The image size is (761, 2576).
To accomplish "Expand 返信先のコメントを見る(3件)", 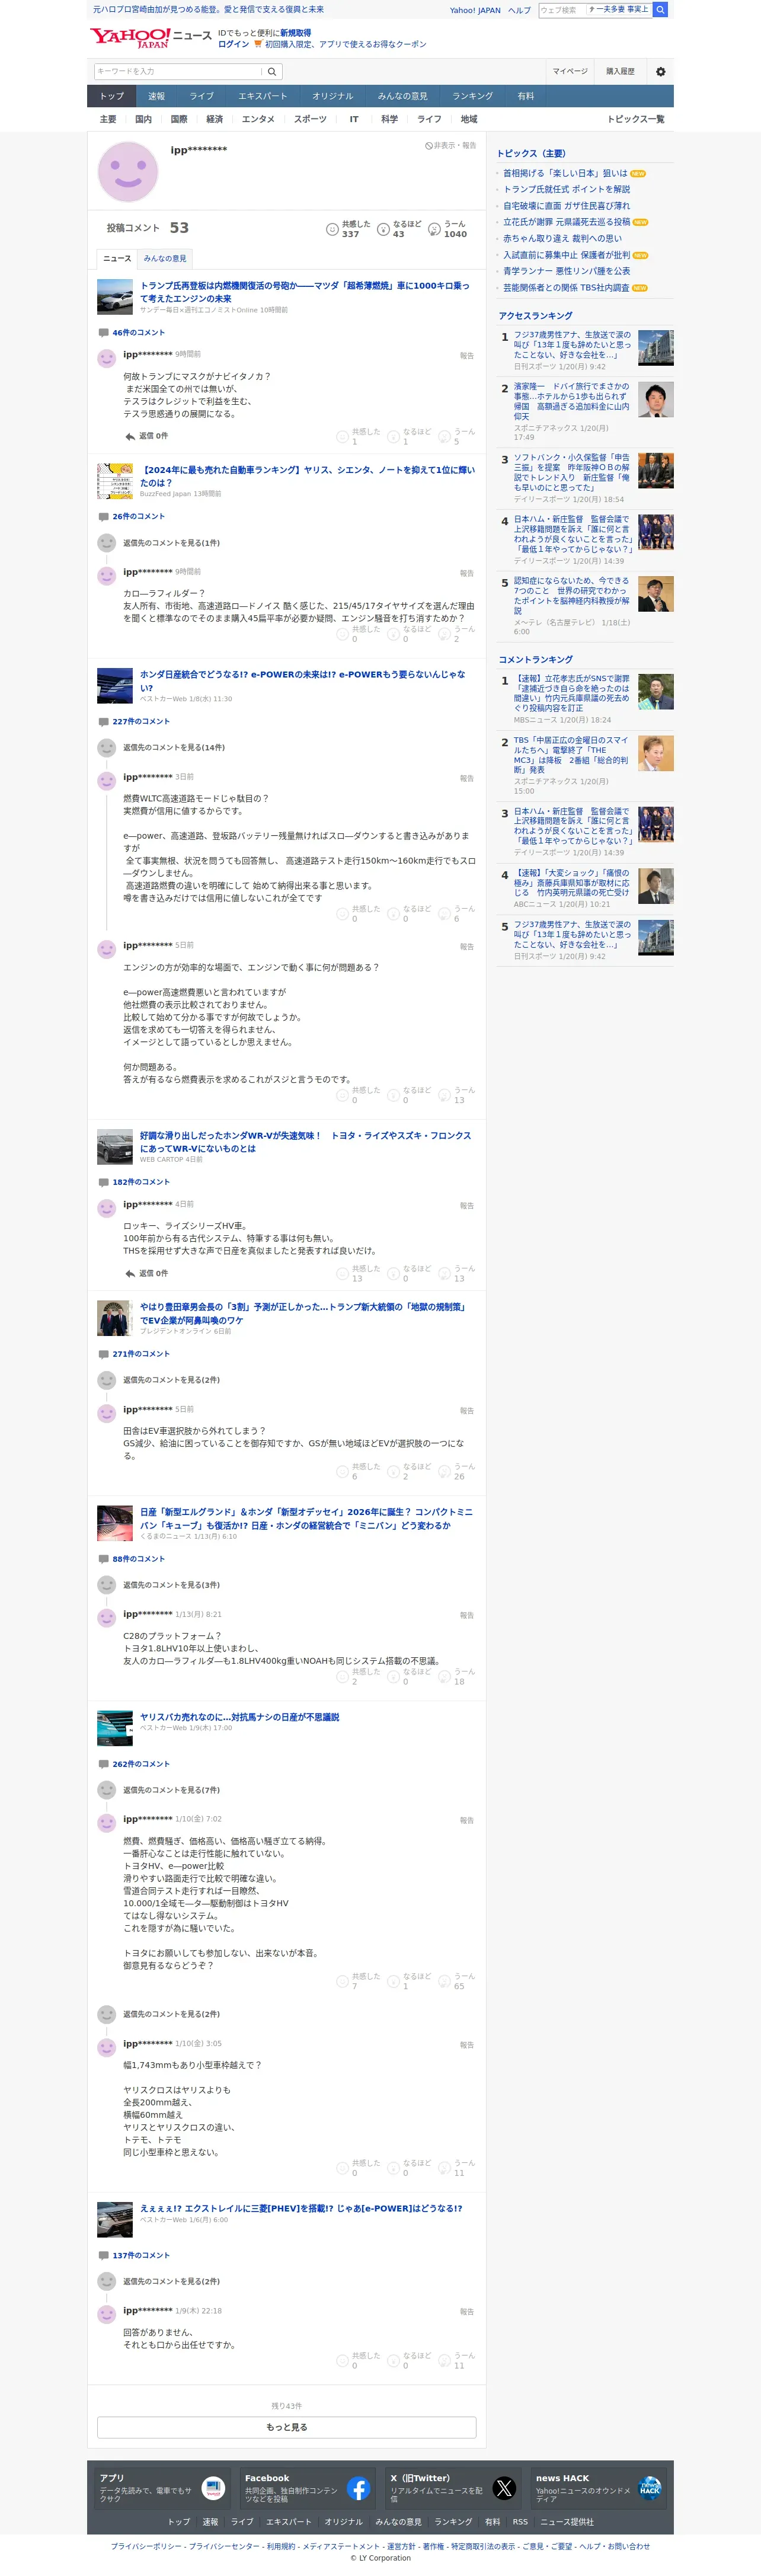I will (x=171, y=1585).
